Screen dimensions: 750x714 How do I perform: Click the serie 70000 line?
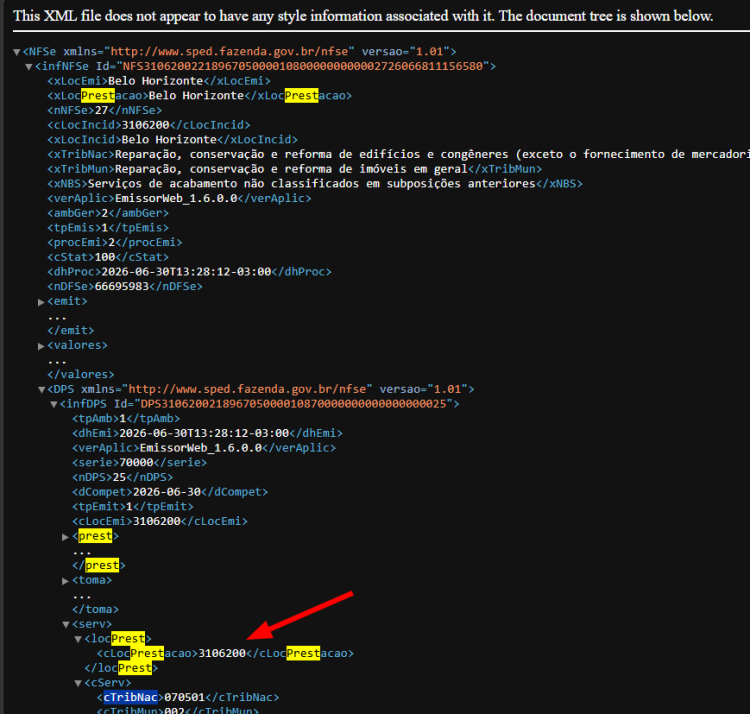tap(139, 462)
